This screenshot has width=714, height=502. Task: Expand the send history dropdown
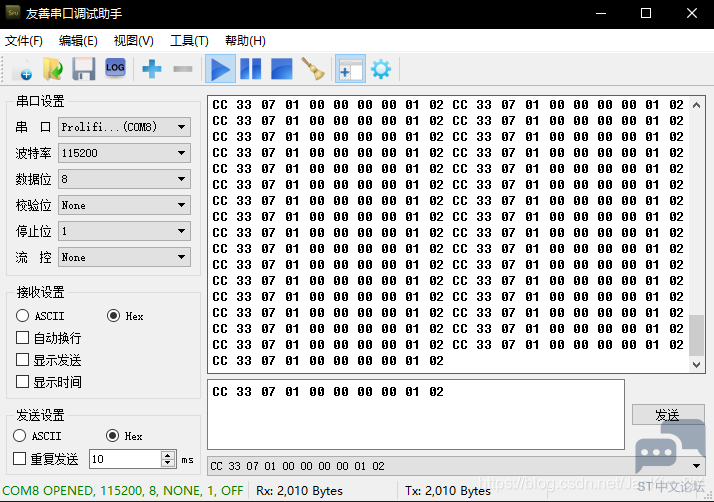coord(696,466)
